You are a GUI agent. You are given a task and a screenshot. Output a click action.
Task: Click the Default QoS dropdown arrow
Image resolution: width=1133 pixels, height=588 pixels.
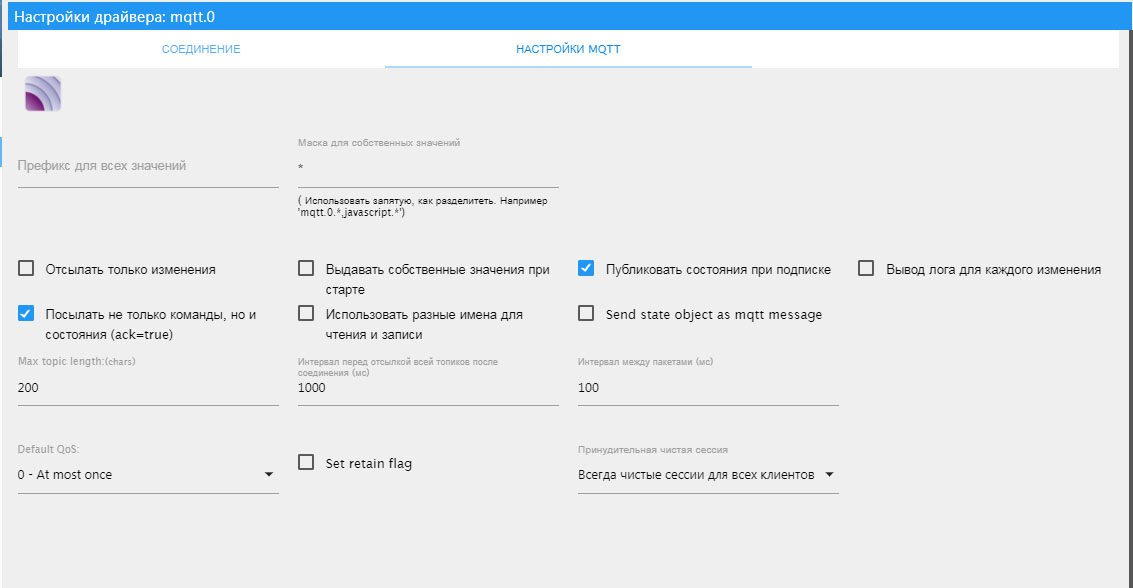pyautogui.click(x=269, y=475)
